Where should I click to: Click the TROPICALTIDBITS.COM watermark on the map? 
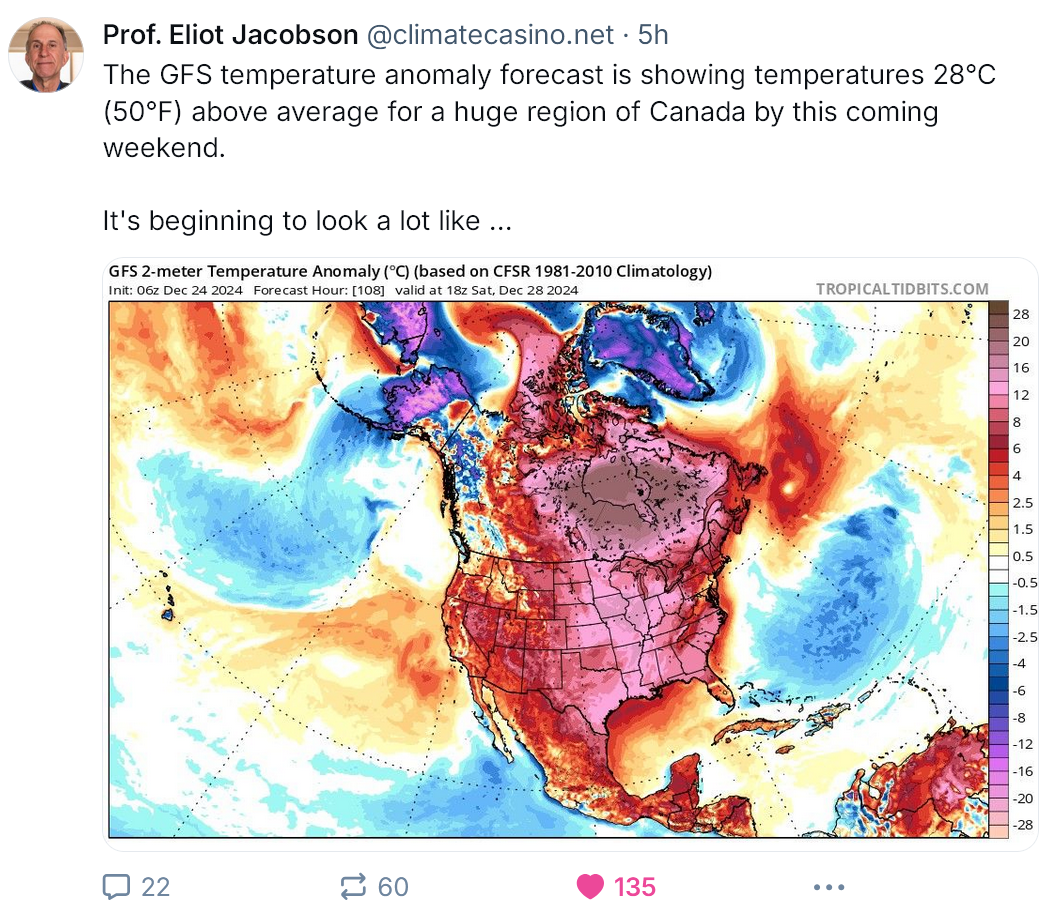[x=902, y=289]
